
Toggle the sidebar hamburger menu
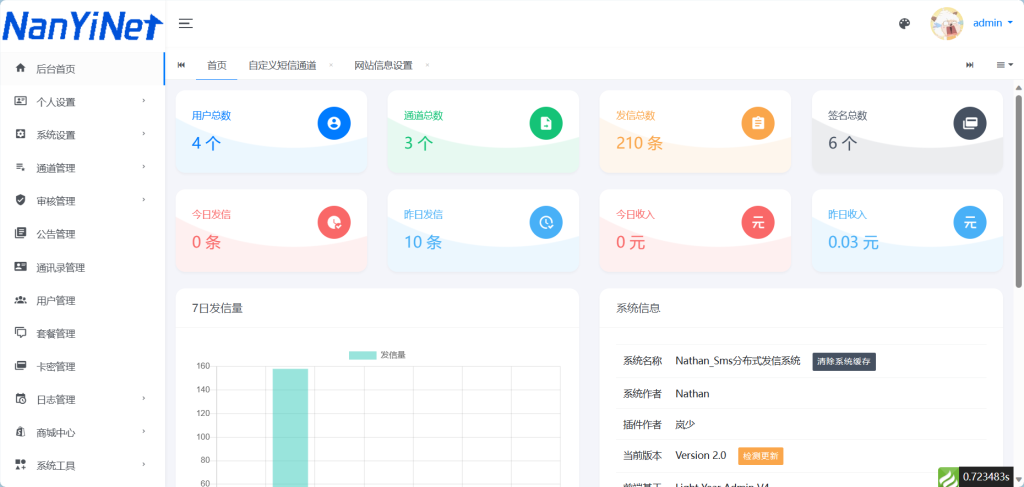185,24
